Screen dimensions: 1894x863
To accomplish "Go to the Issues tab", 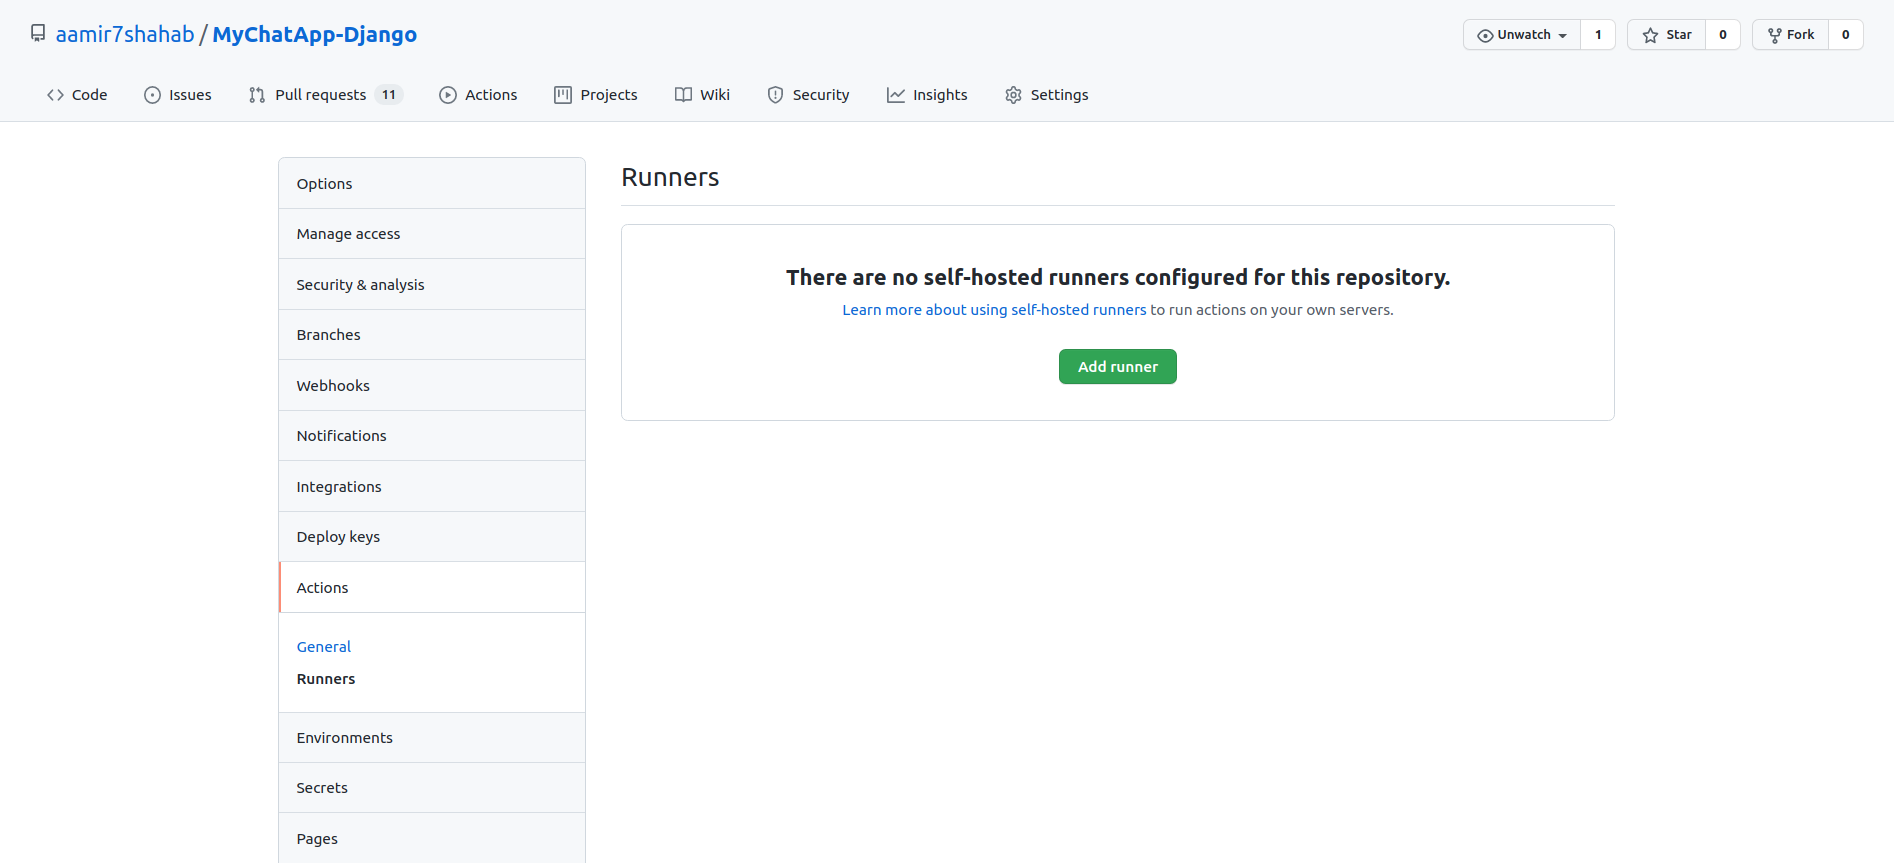I will pyautogui.click(x=178, y=95).
